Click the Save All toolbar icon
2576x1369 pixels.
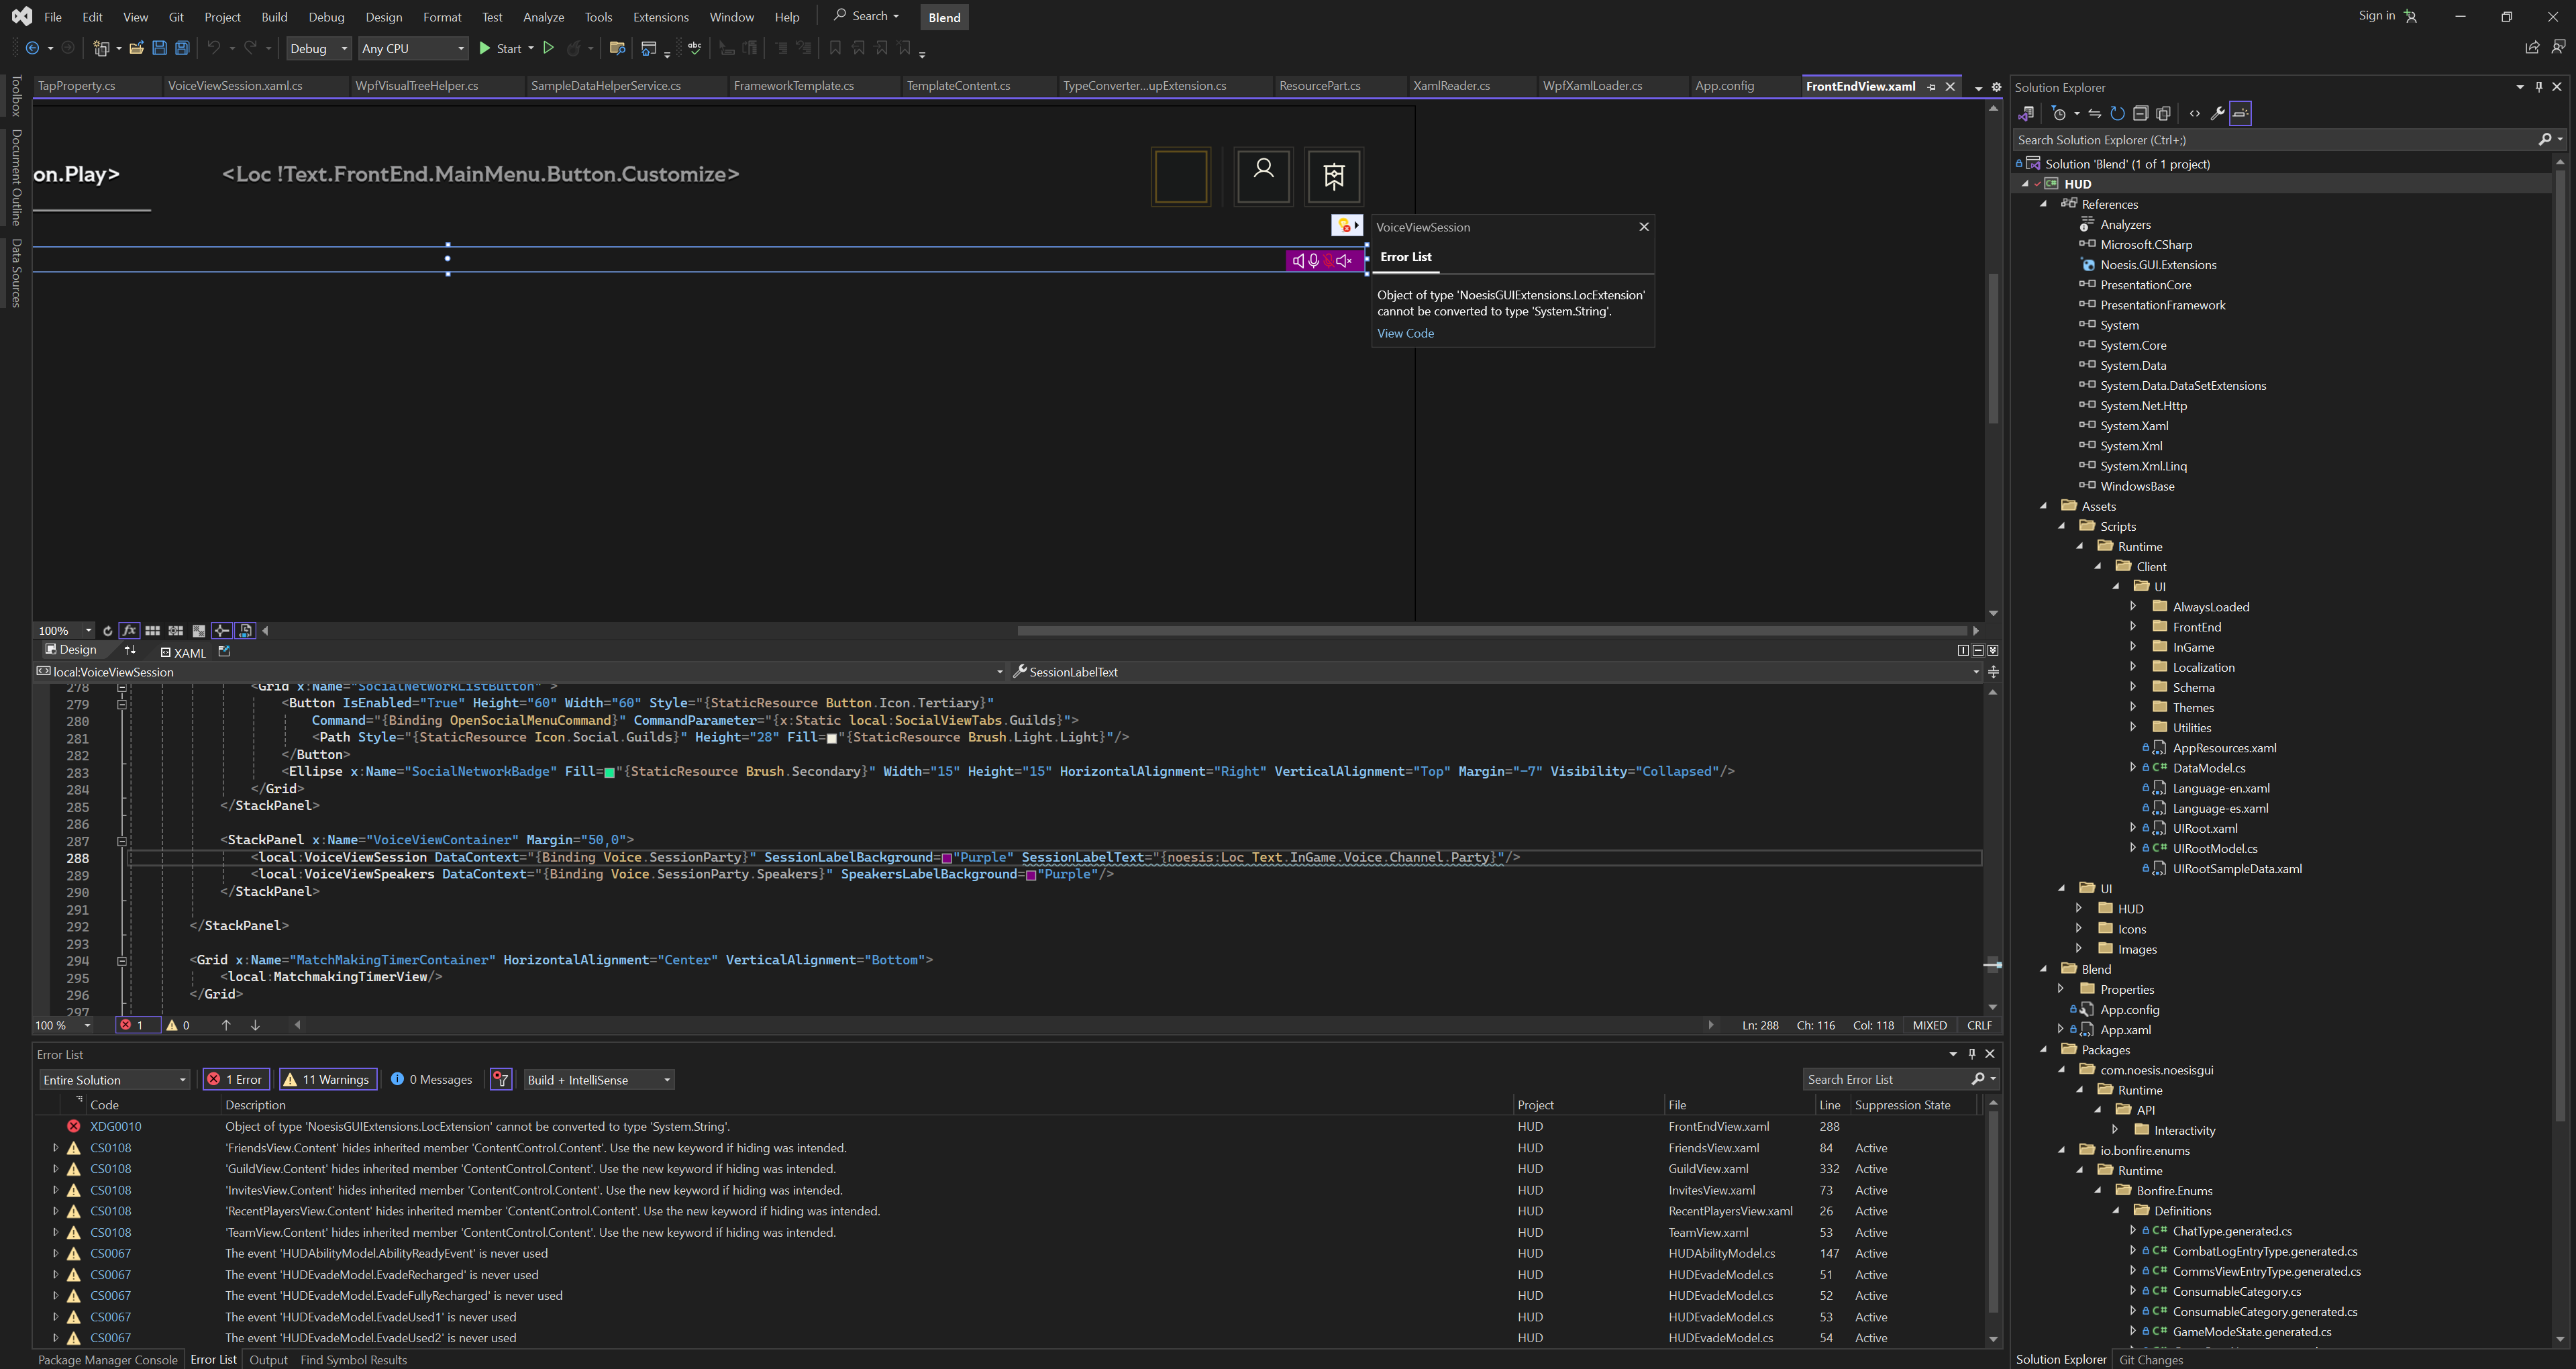coord(182,48)
